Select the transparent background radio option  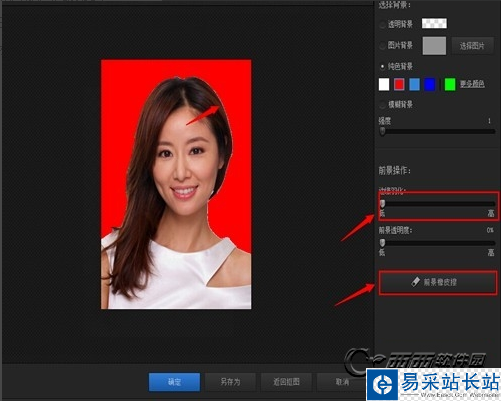382,25
